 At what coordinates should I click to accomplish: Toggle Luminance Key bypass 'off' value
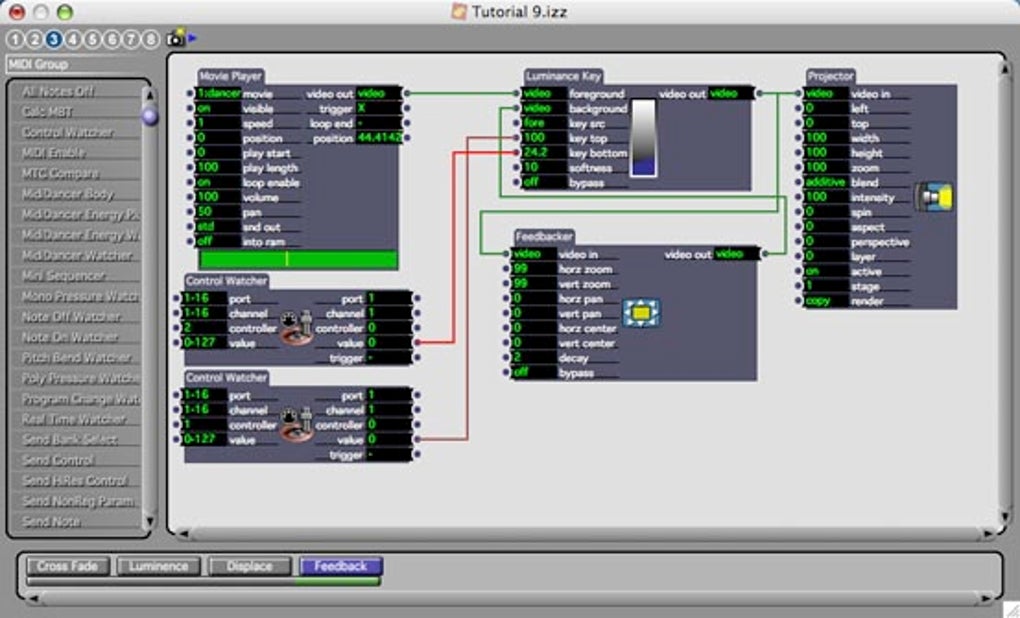(x=544, y=182)
